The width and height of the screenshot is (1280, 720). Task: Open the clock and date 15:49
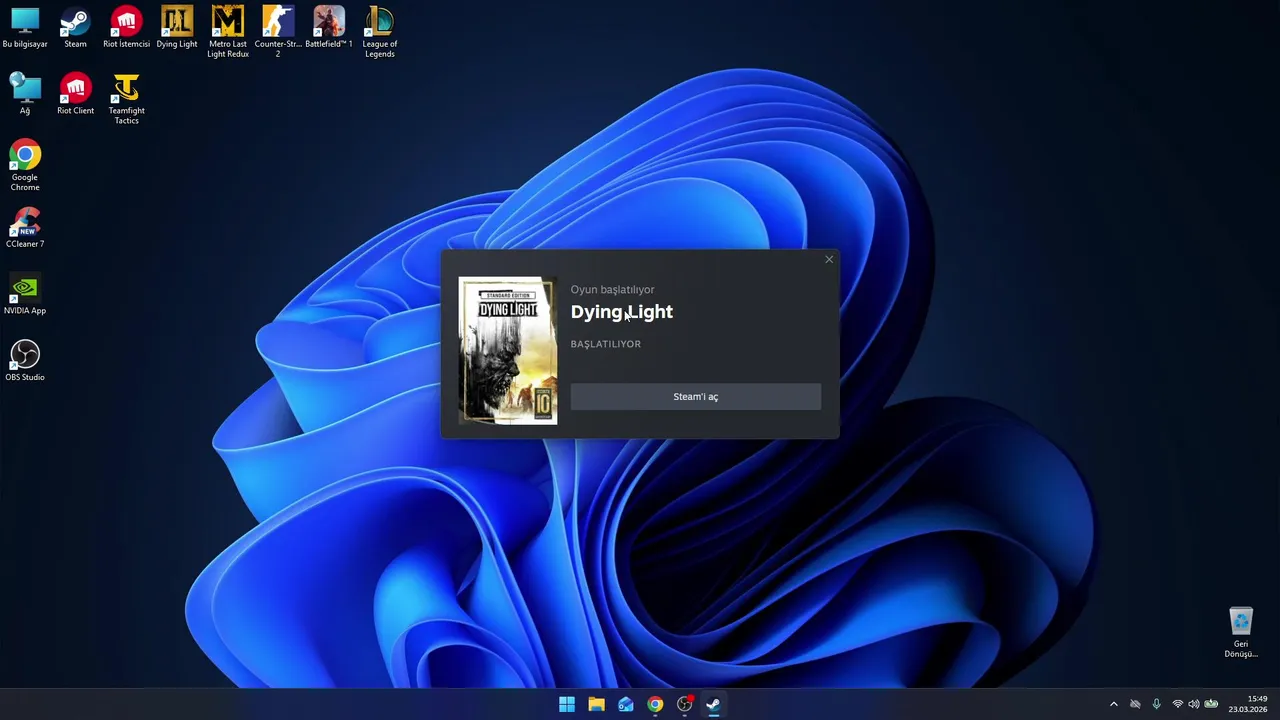click(1249, 704)
